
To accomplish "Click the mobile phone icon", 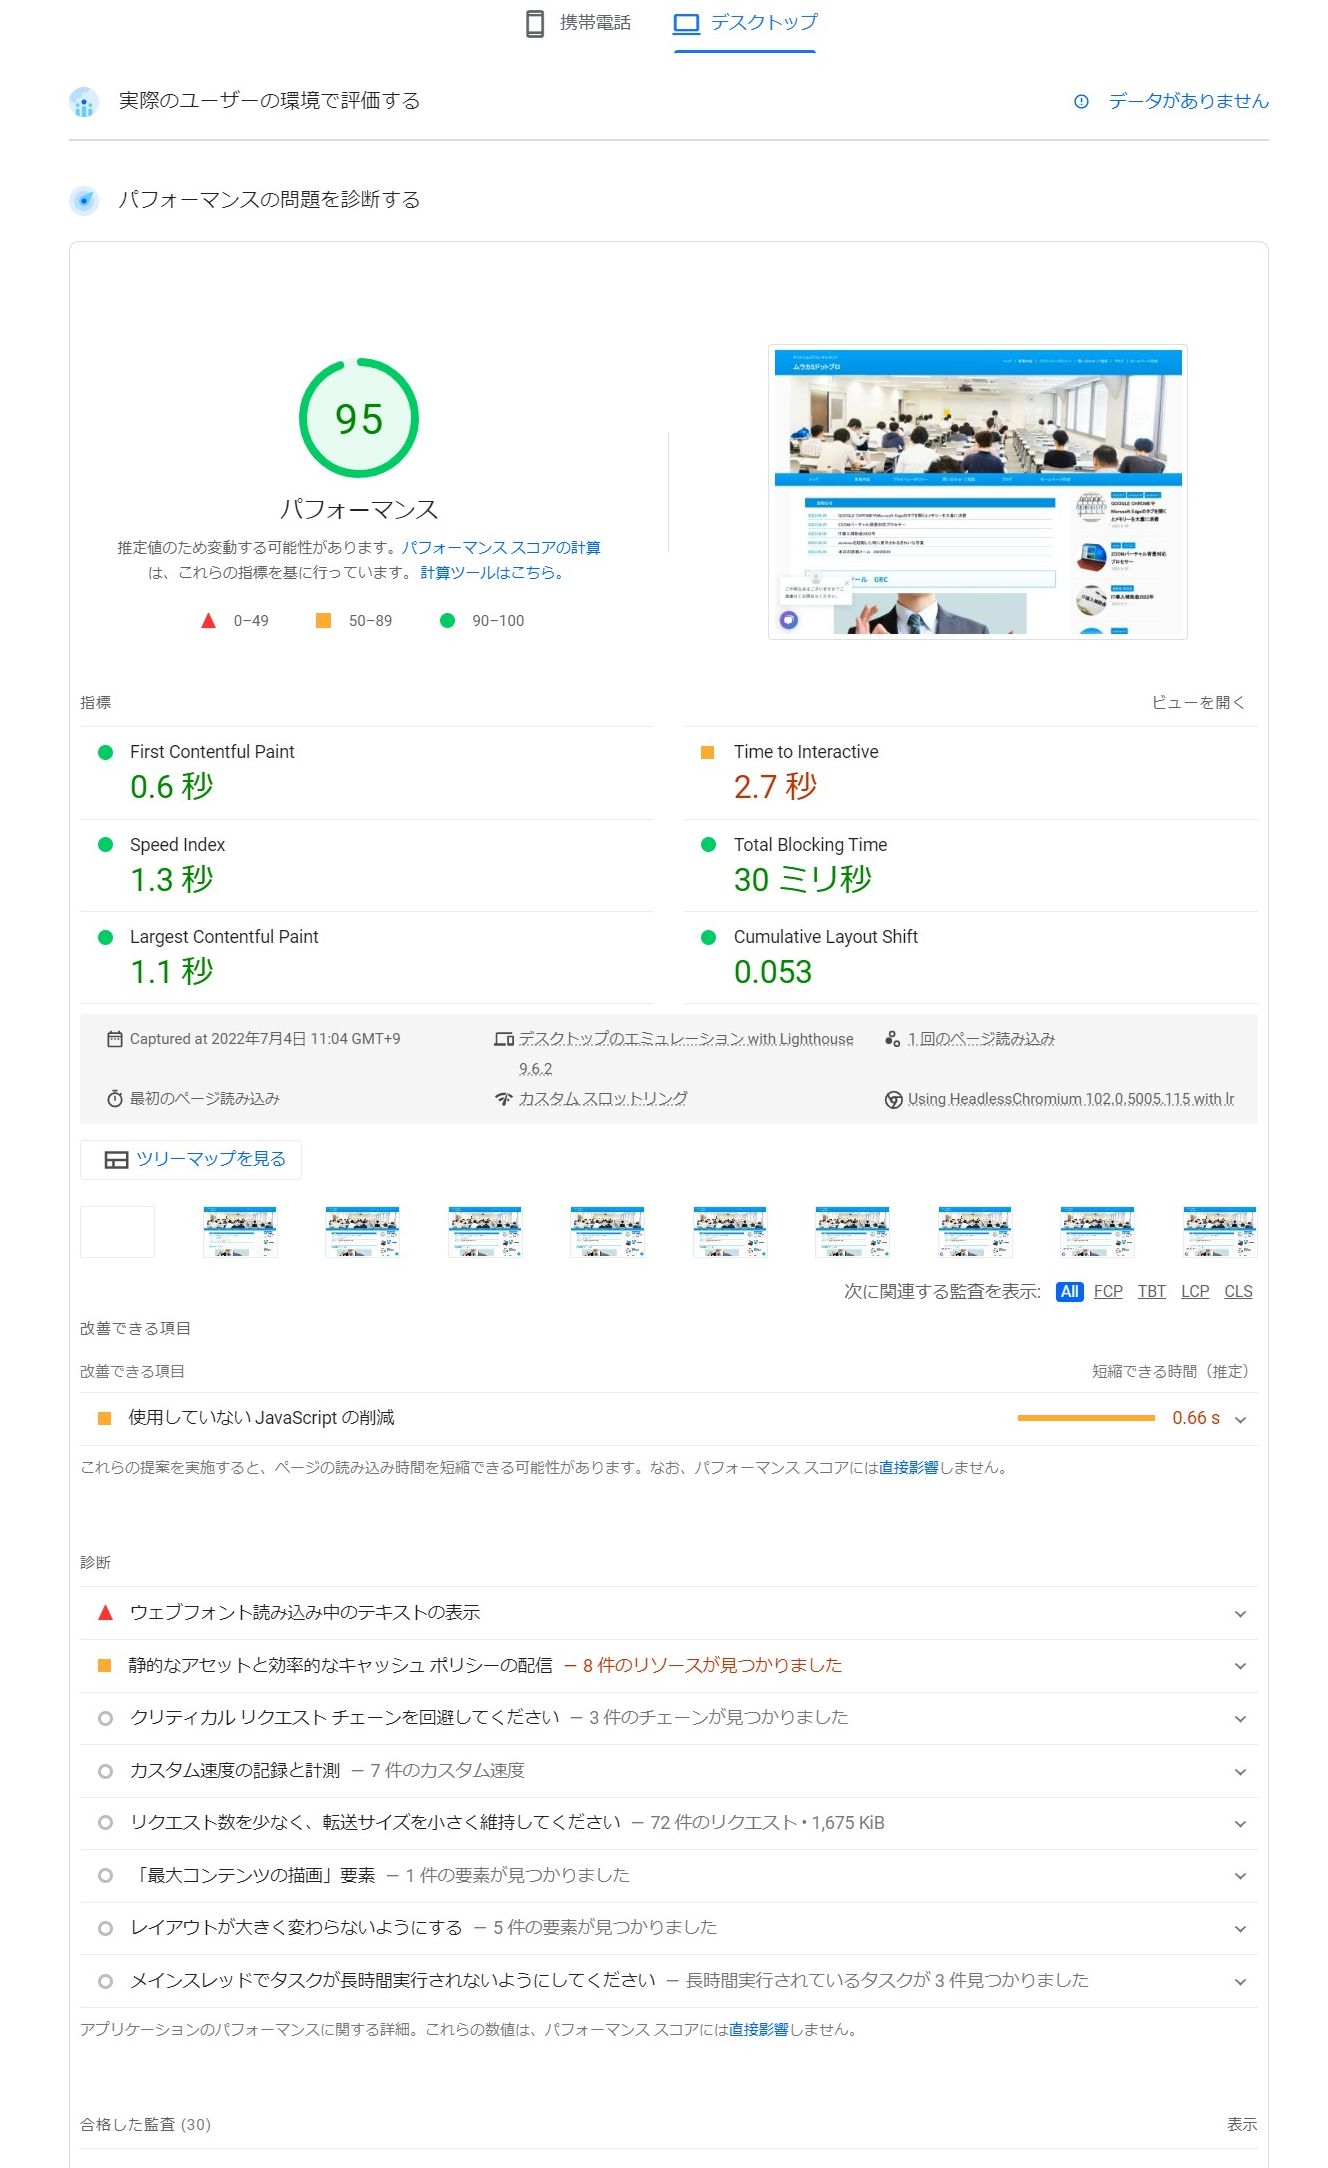I will (x=535, y=23).
